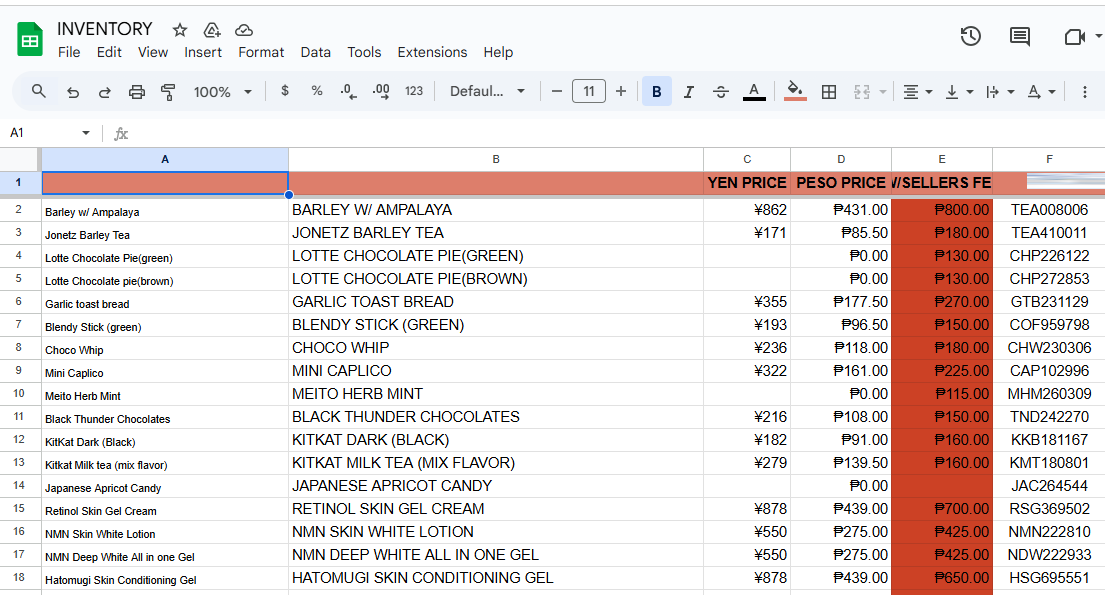
Task: Open text rotation dropdown
Action: coord(1041,92)
